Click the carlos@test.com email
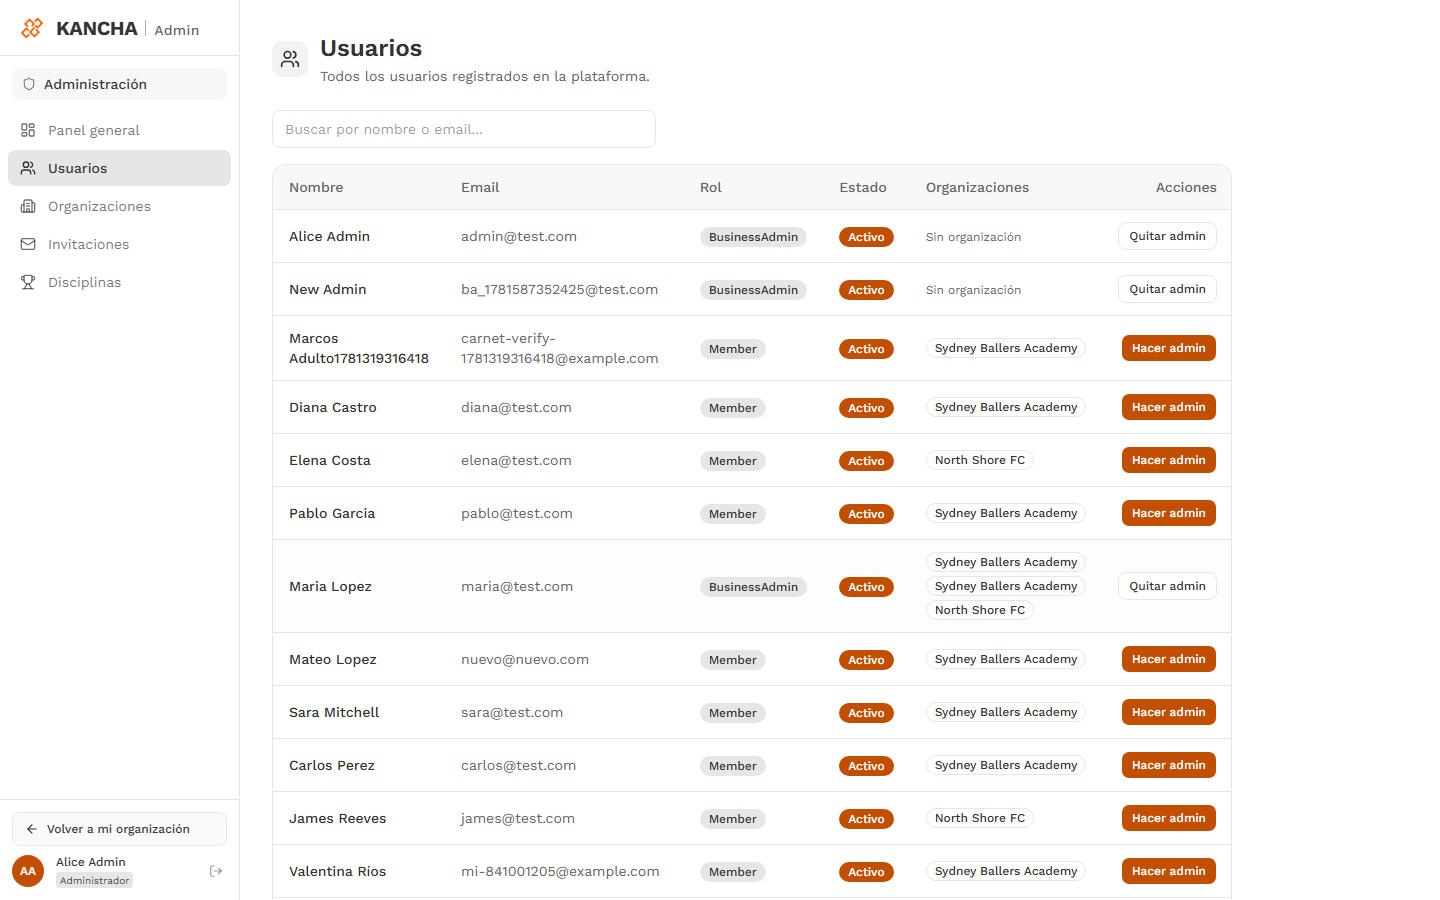1440x900 pixels. point(518,765)
